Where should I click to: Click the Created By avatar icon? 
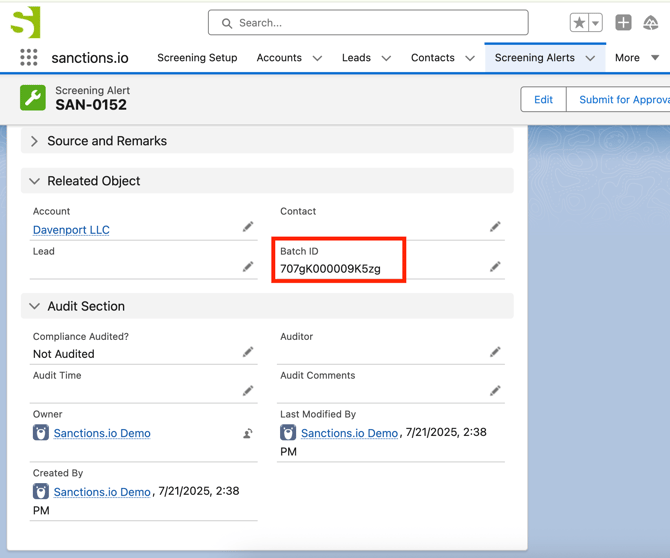(41, 491)
